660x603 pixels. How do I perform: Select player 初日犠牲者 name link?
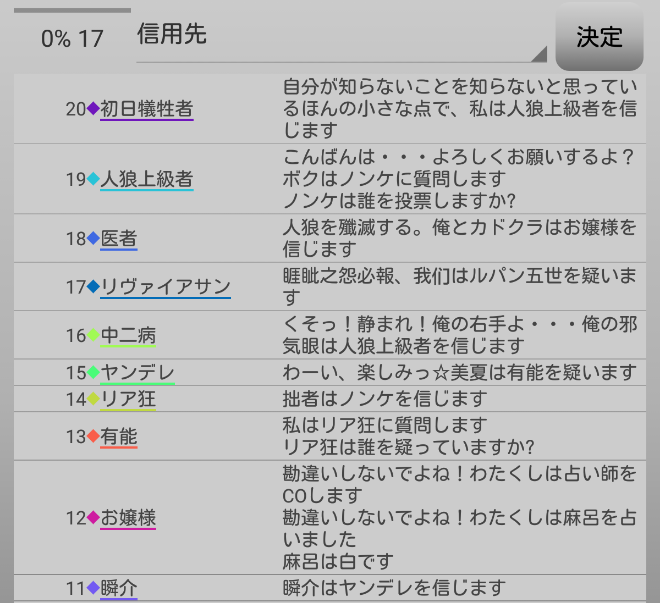pos(147,109)
